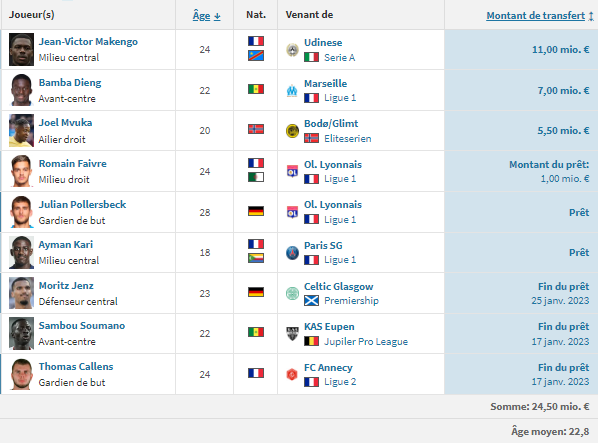Open Bamba Dieng player link
The width and height of the screenshot is (598, 443).
[70, 82]
